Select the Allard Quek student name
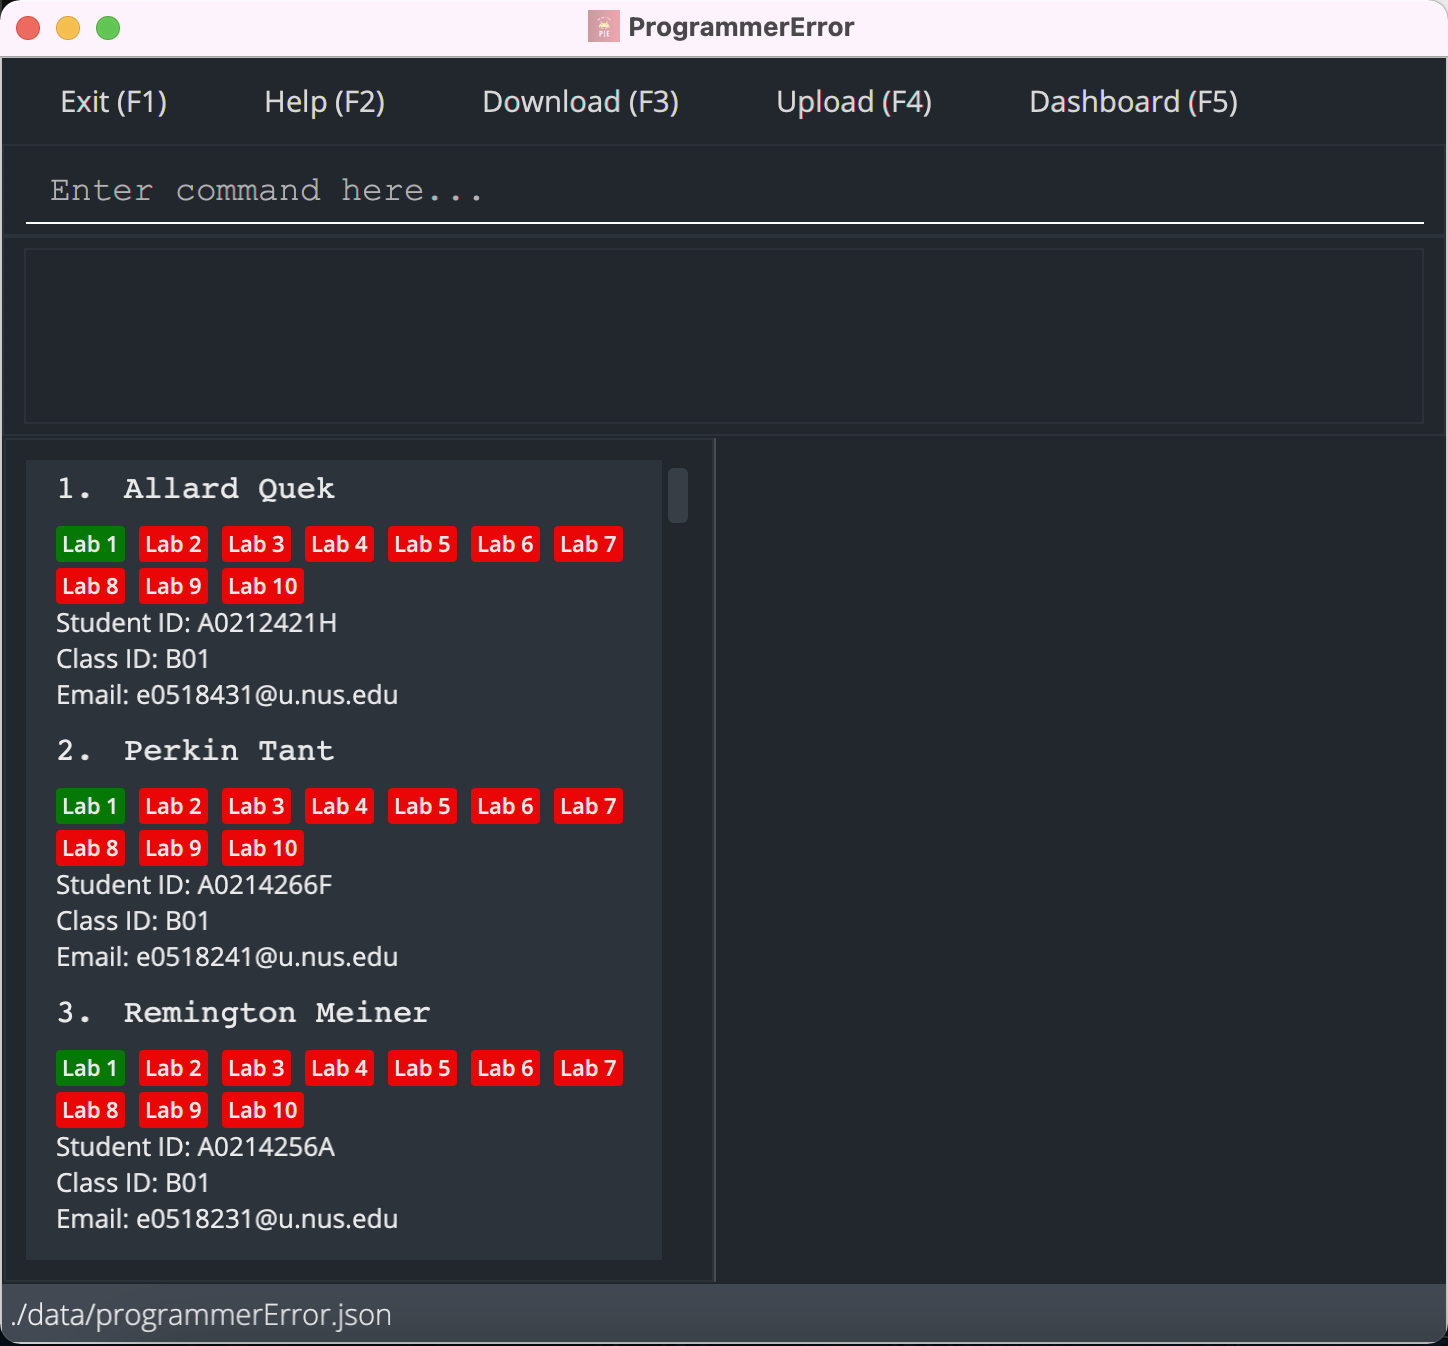 pyautogui.click(x=229, y=489)
